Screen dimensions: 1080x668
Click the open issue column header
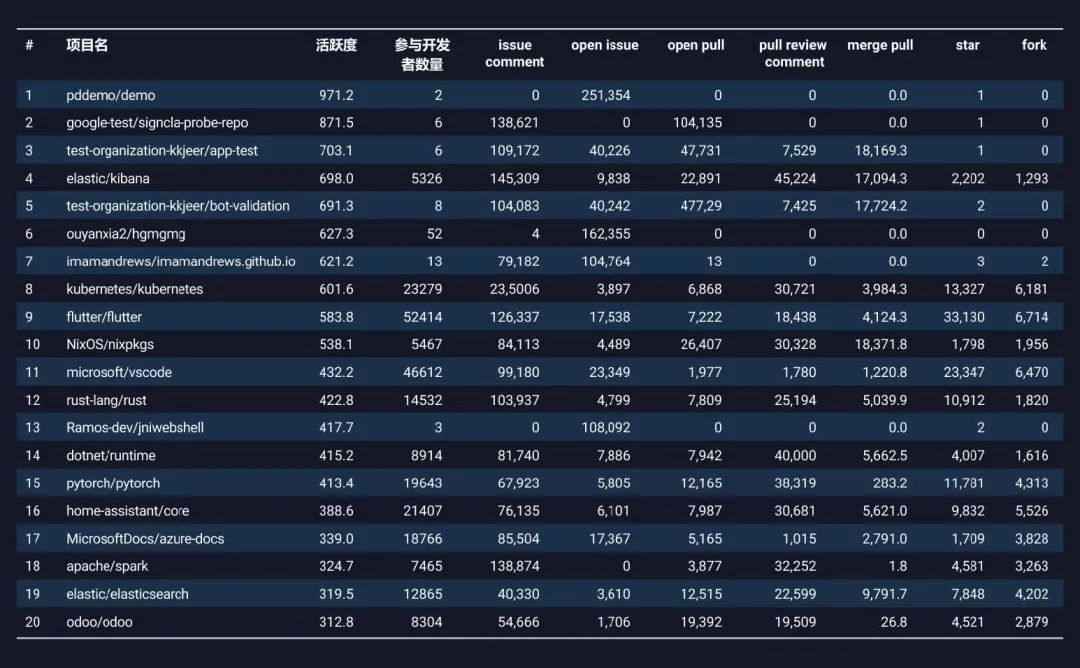click(605, 45)
